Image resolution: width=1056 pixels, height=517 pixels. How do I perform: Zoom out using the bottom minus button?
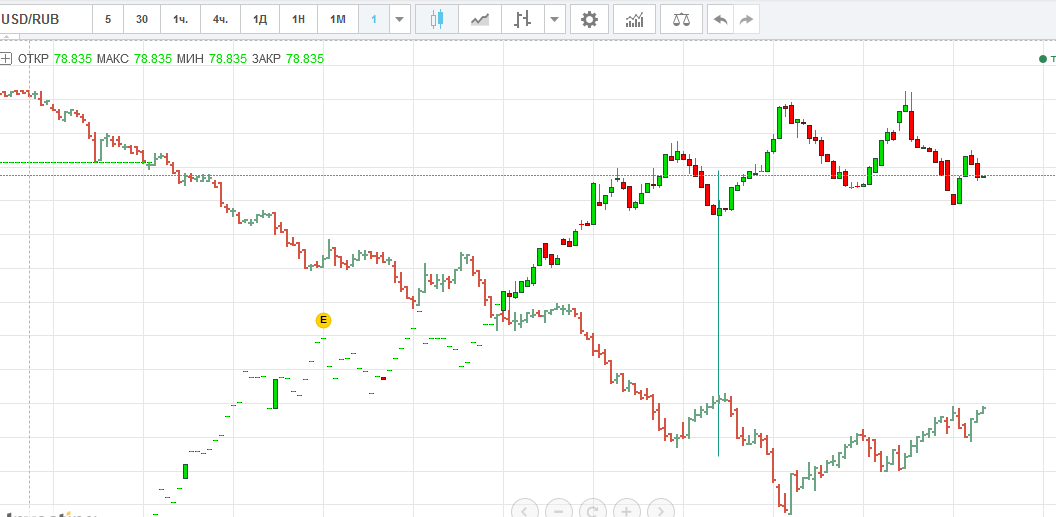click(558, 510)
